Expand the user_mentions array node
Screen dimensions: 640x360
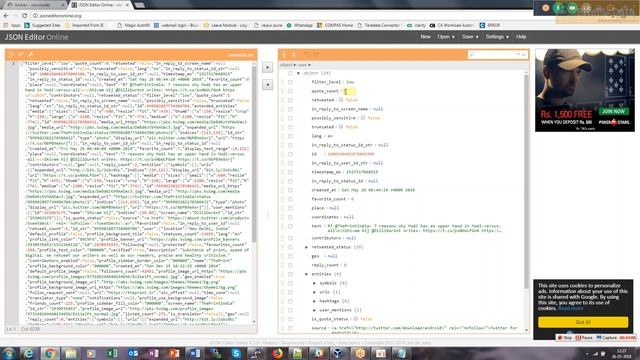pos(314,310)
